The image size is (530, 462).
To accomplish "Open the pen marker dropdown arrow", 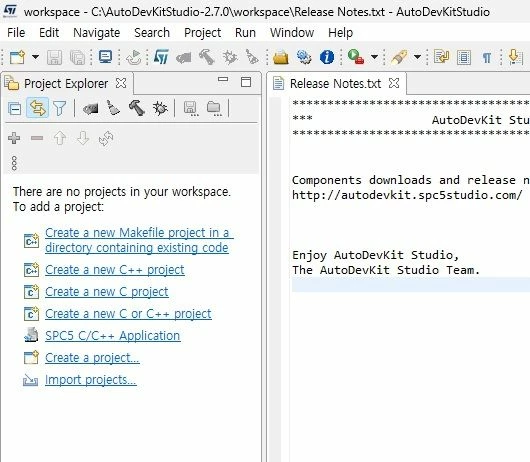I will pyautogui.click(x=417, y=56).
